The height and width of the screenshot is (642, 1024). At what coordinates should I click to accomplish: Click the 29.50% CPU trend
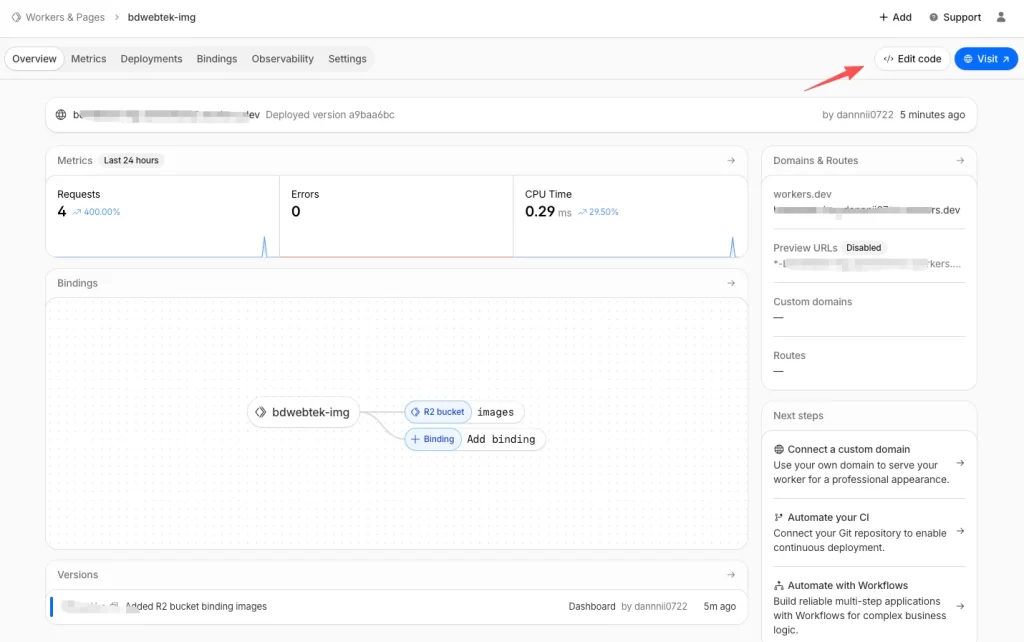(x=598, y=212)
